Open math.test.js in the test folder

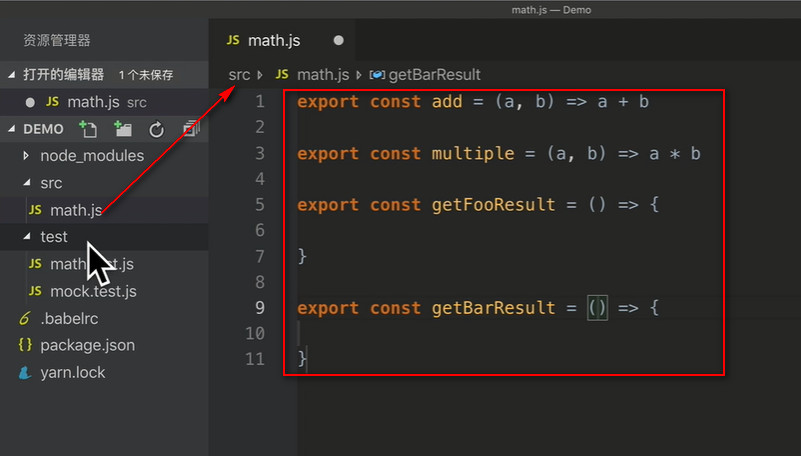click(x=104, y=264)
